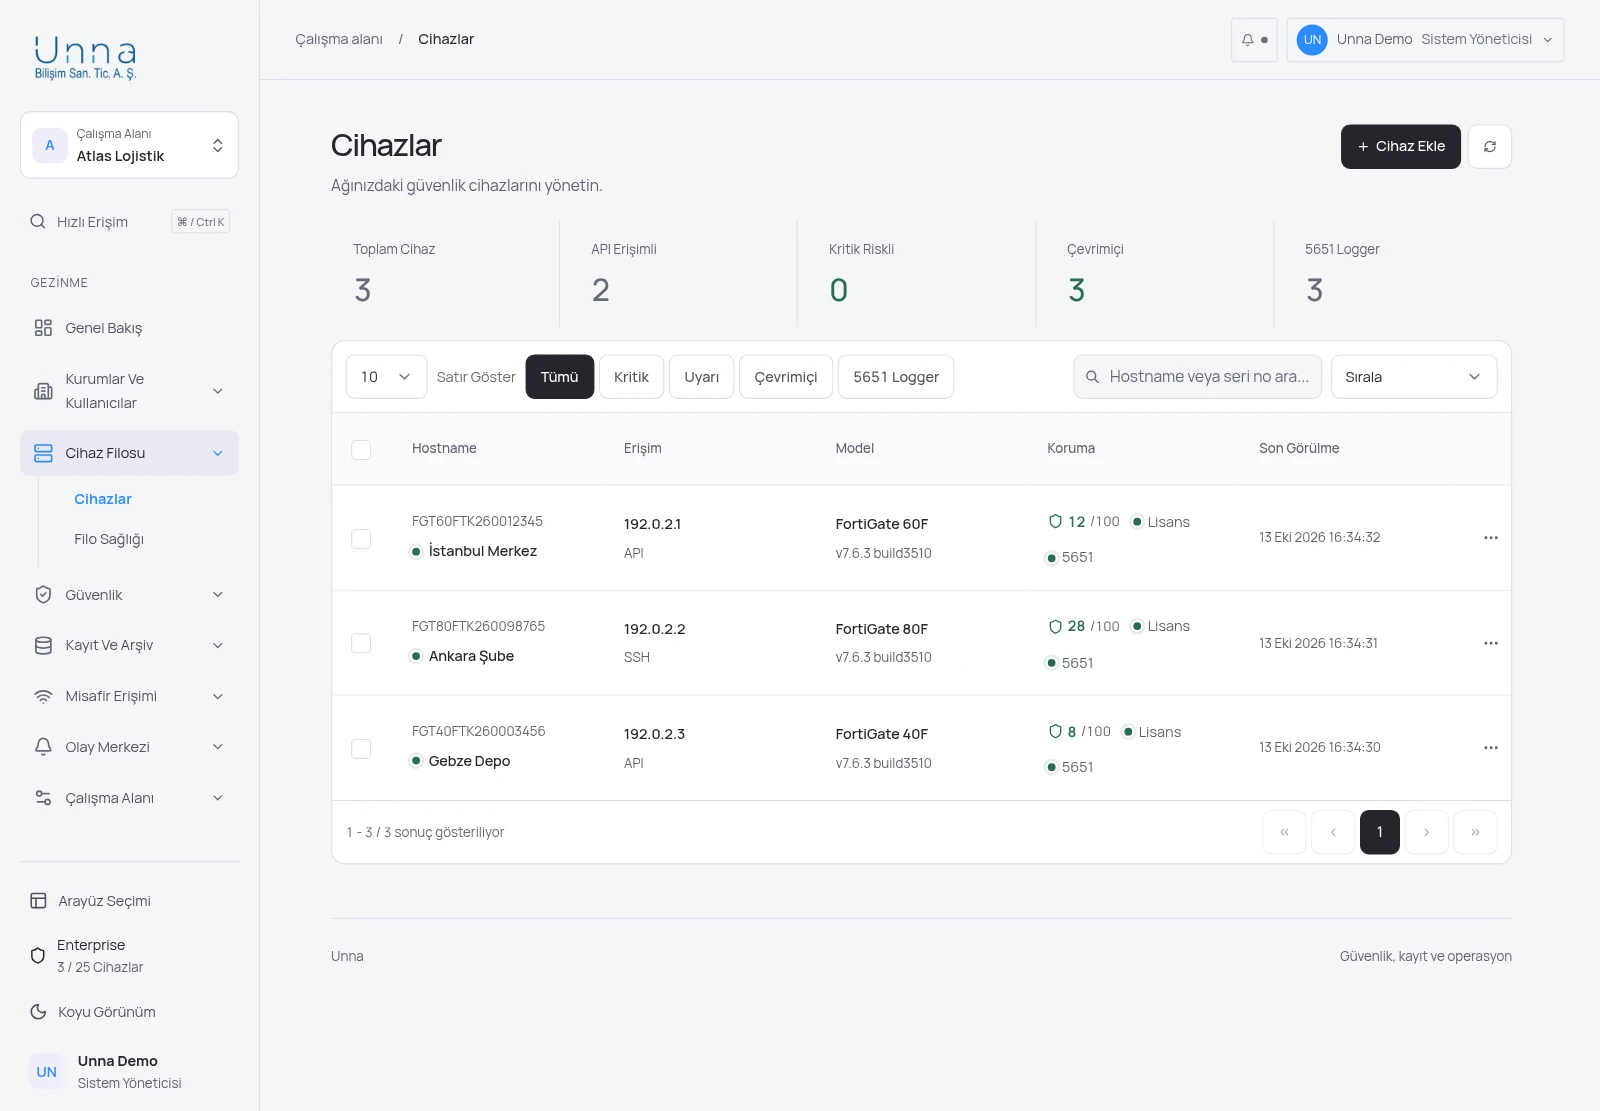Image resolution: width=1600 pixels, height=1111 pixels.
Task: Click the notification bell icon
Action: 1248,40
